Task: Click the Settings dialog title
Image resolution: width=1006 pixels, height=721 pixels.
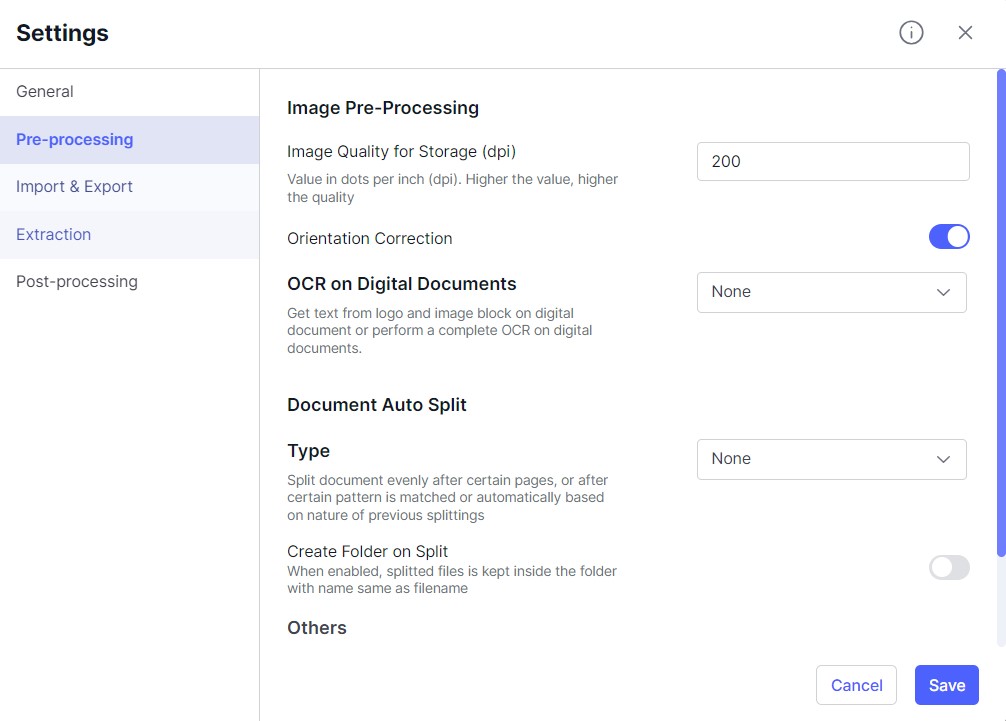Action: point(63,33)
